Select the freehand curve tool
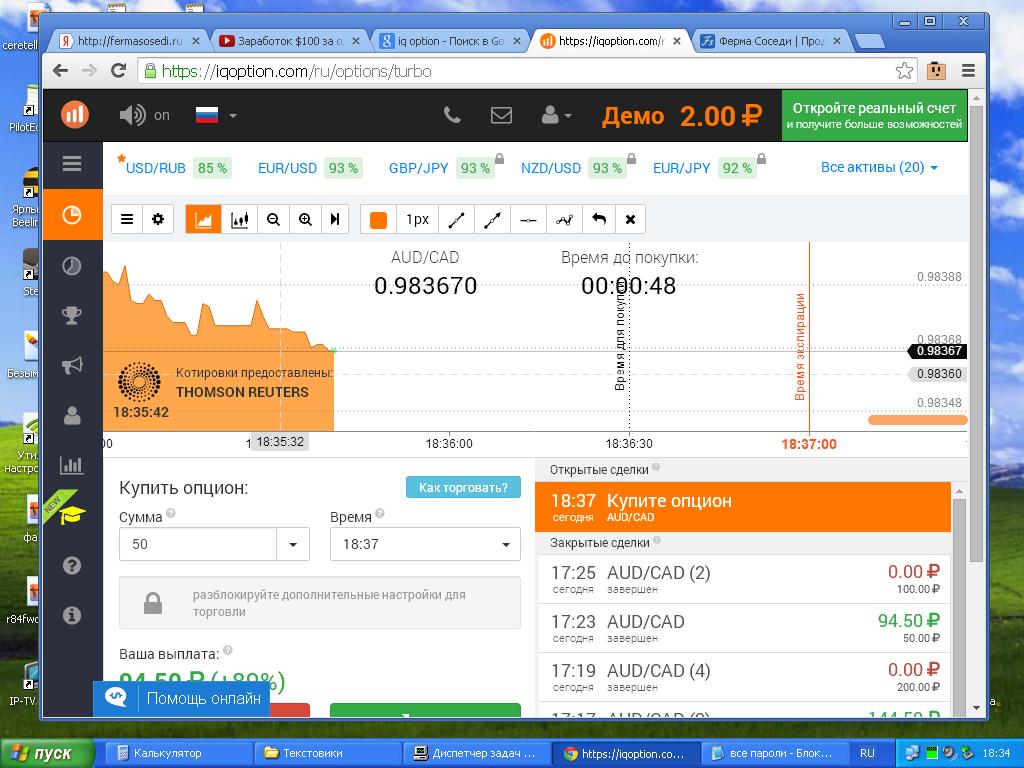Image resolution: width=1024 pixels, height=768 pixels. [x=564, y=219]
